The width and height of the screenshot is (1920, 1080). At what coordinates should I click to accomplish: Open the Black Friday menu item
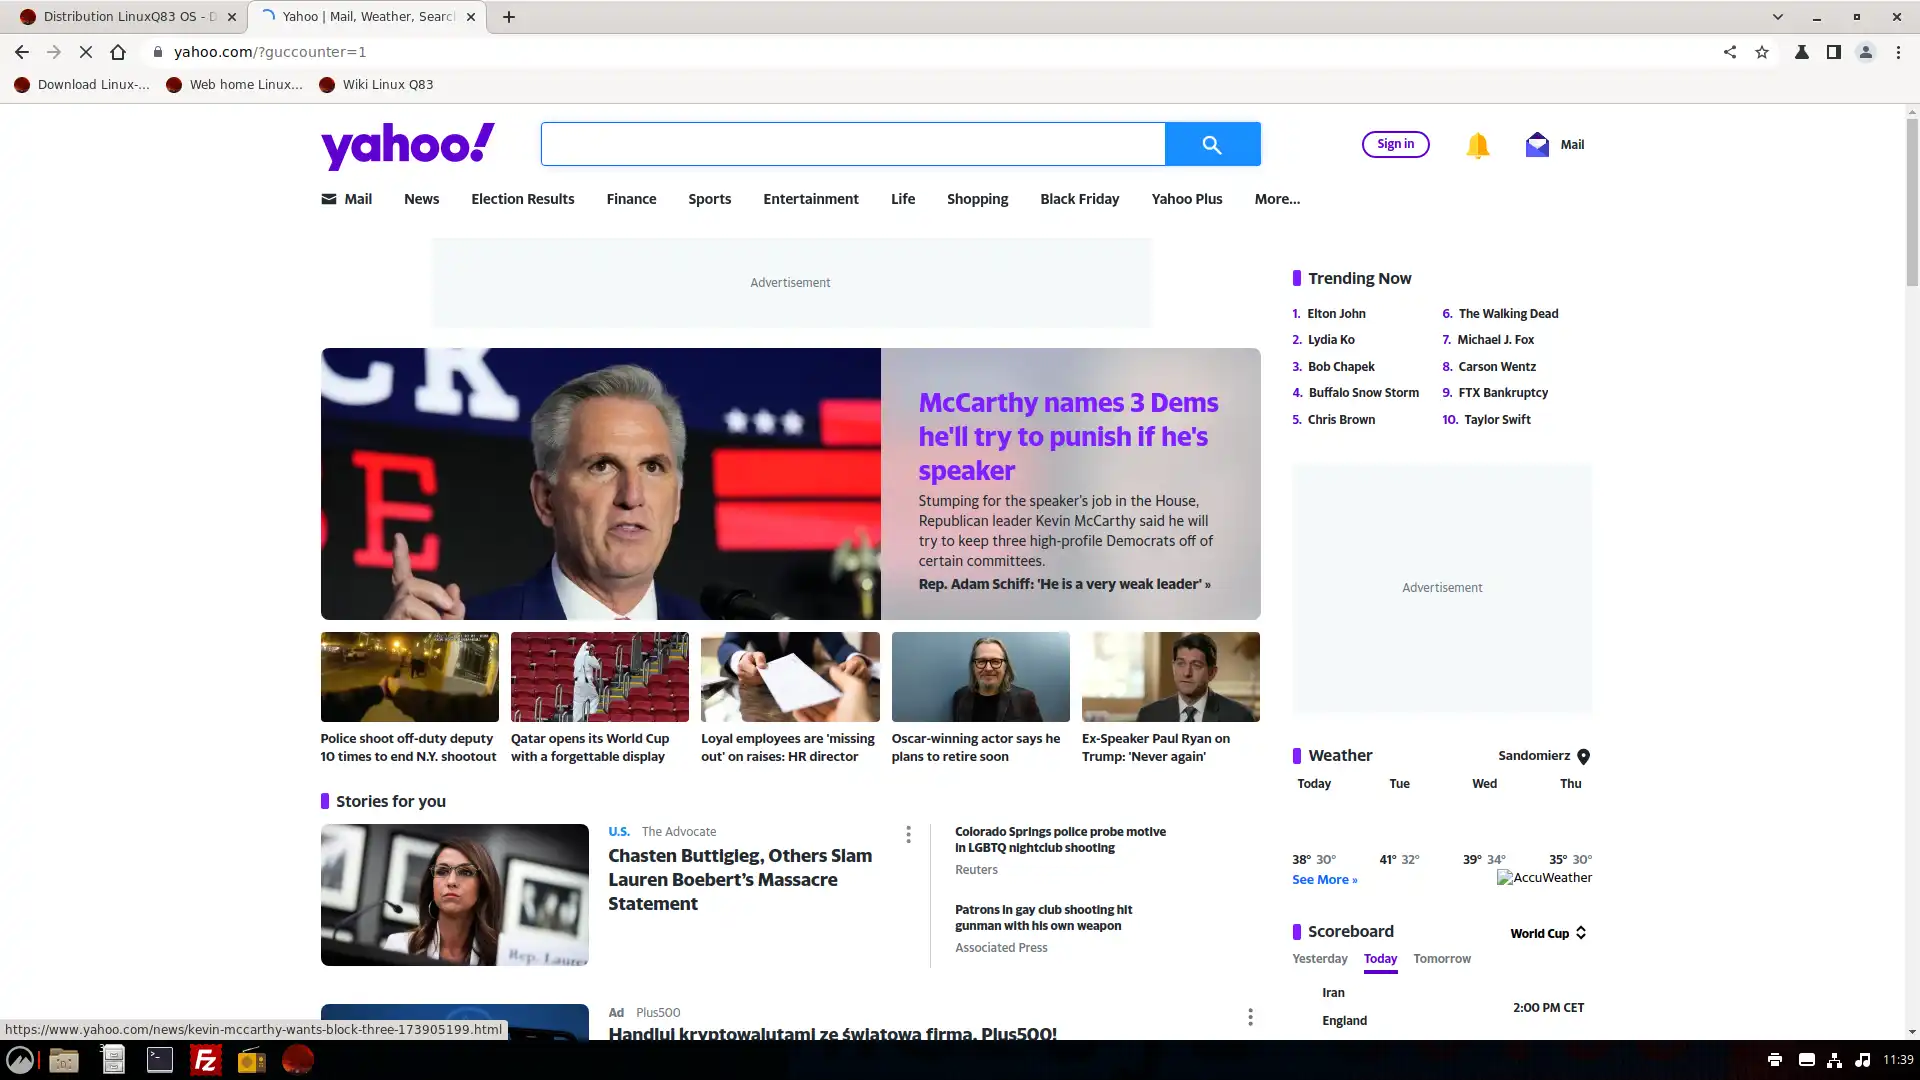pos(1081,199)
